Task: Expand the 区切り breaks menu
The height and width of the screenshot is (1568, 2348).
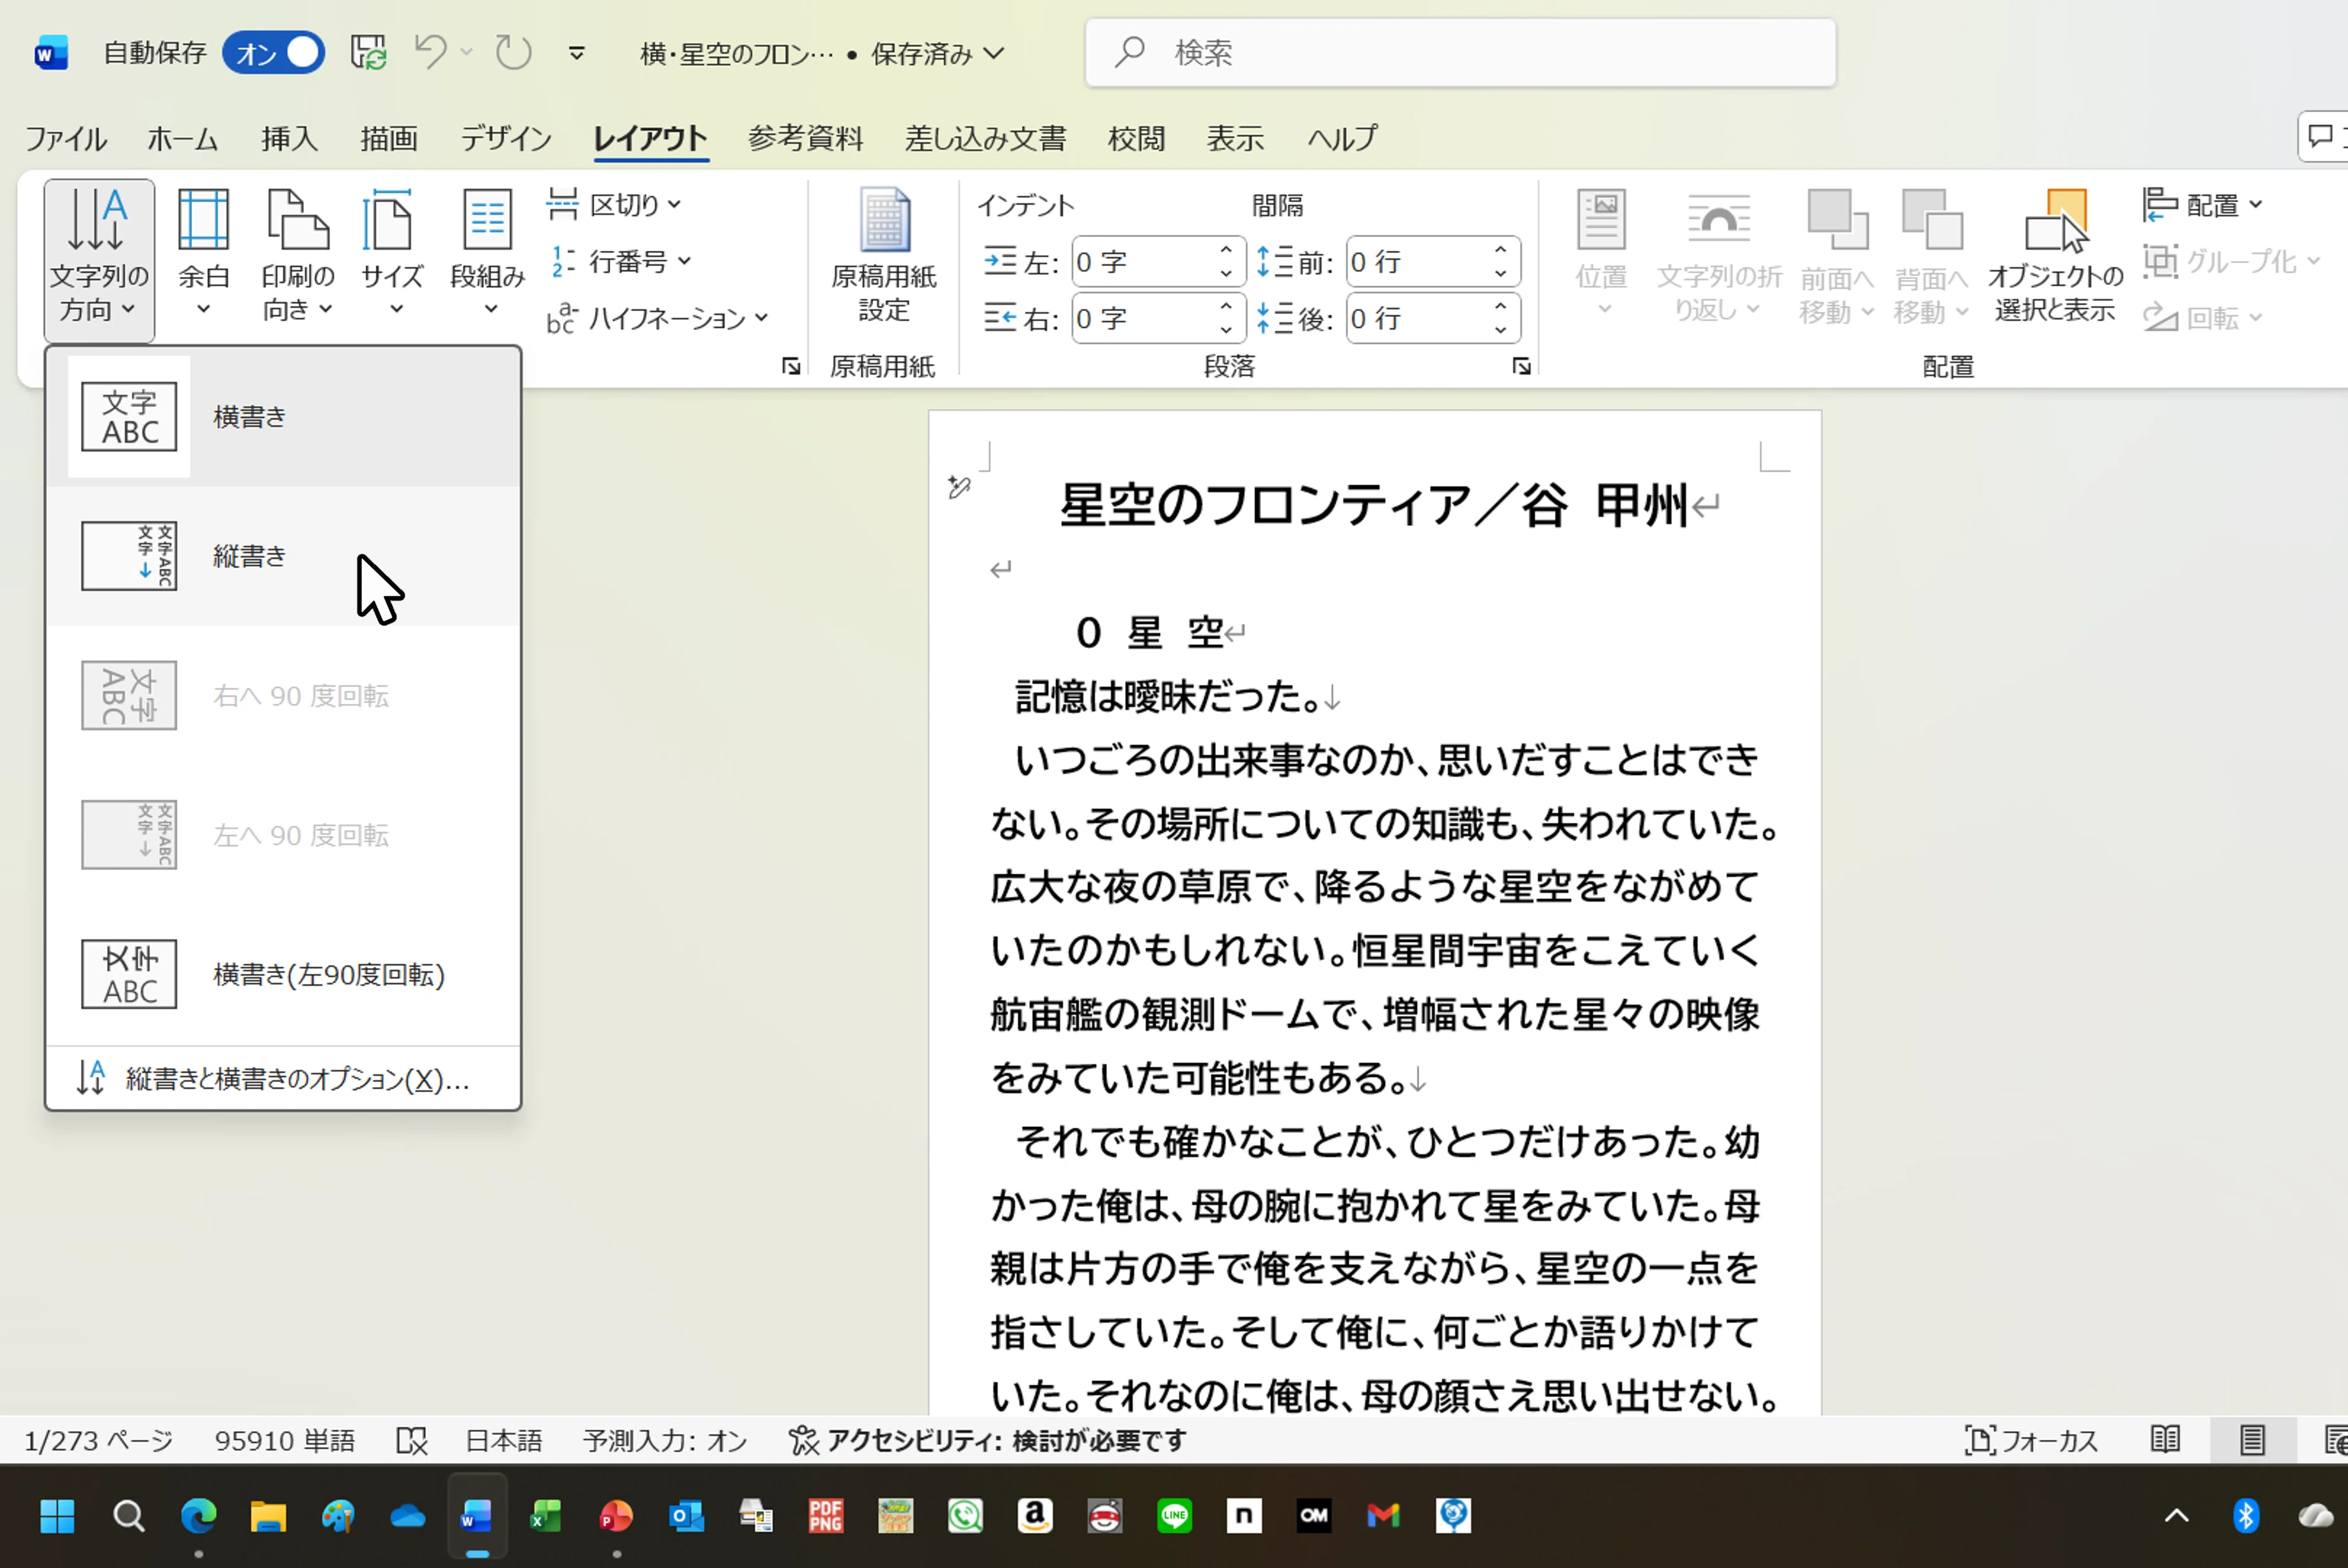Action: coord(615,205)
